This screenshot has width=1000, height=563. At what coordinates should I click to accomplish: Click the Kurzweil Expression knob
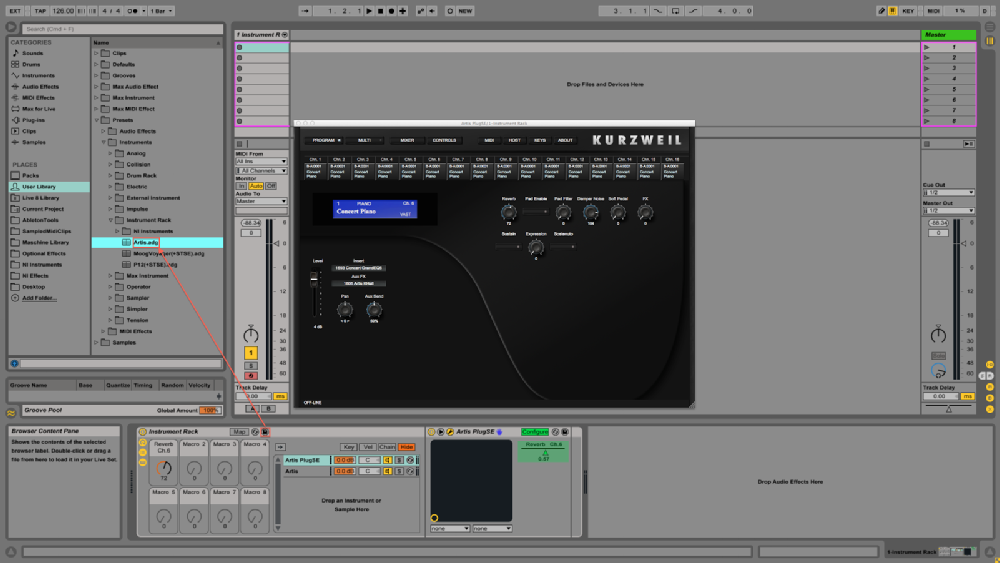pyautogui.click(x=536, y=247)
